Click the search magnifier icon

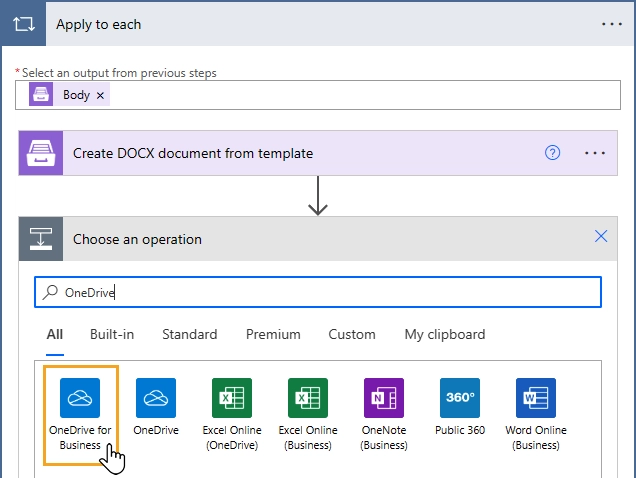tap(50, 292)
